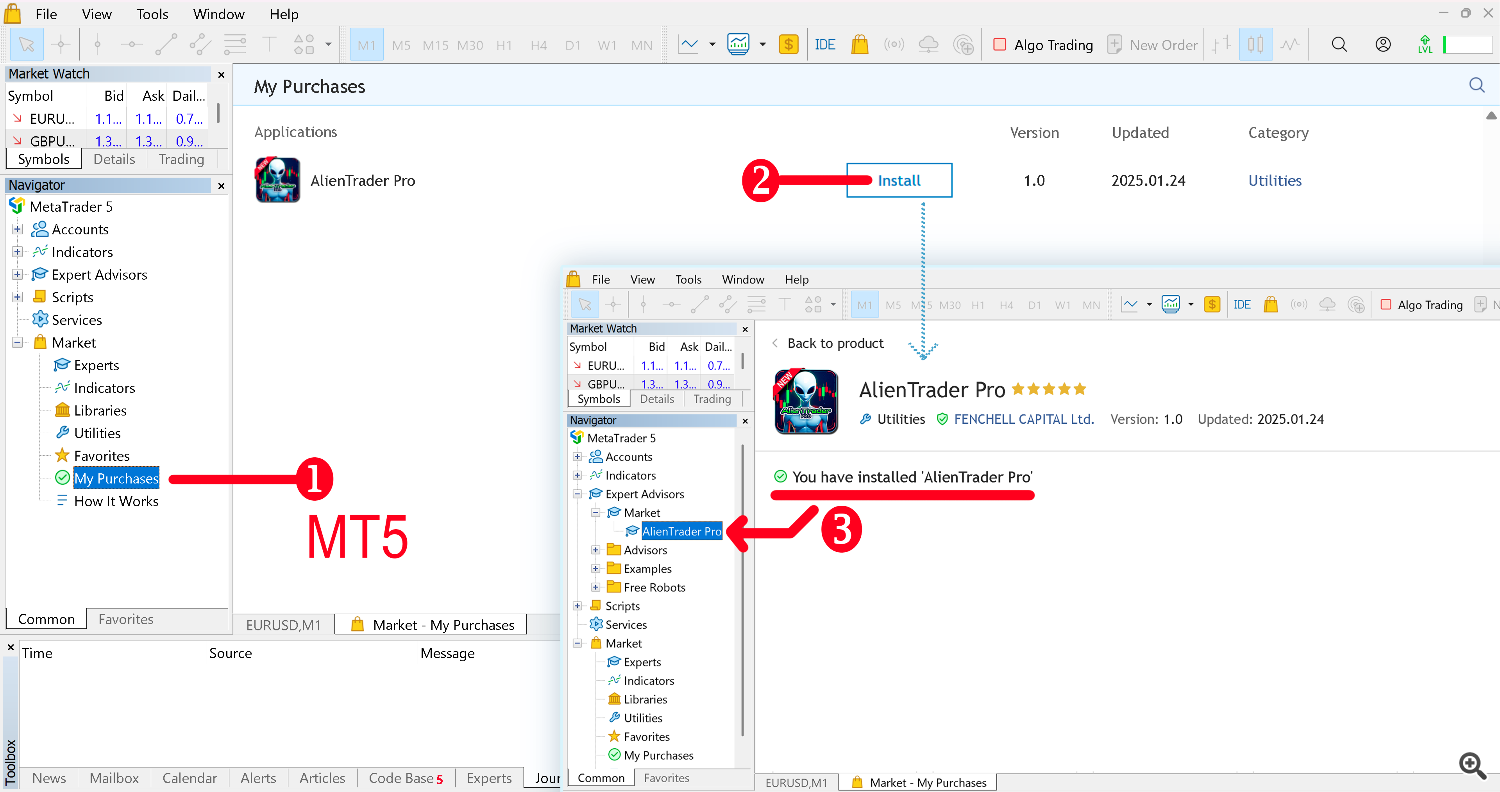1500x792 pixels.
Task: Open Market shopping bag icon in main toolbar
Action: pos(859,44)
